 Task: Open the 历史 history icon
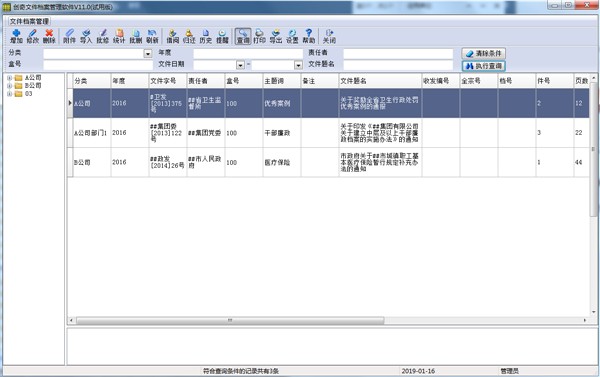[x=205, y=36]
